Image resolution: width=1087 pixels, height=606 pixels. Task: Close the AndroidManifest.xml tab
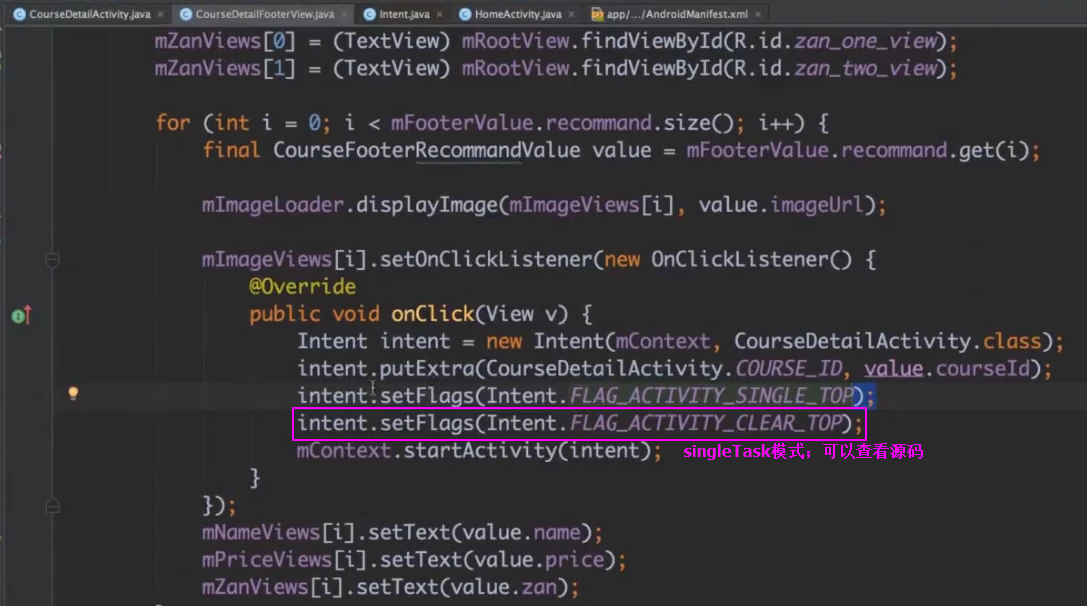758,14
